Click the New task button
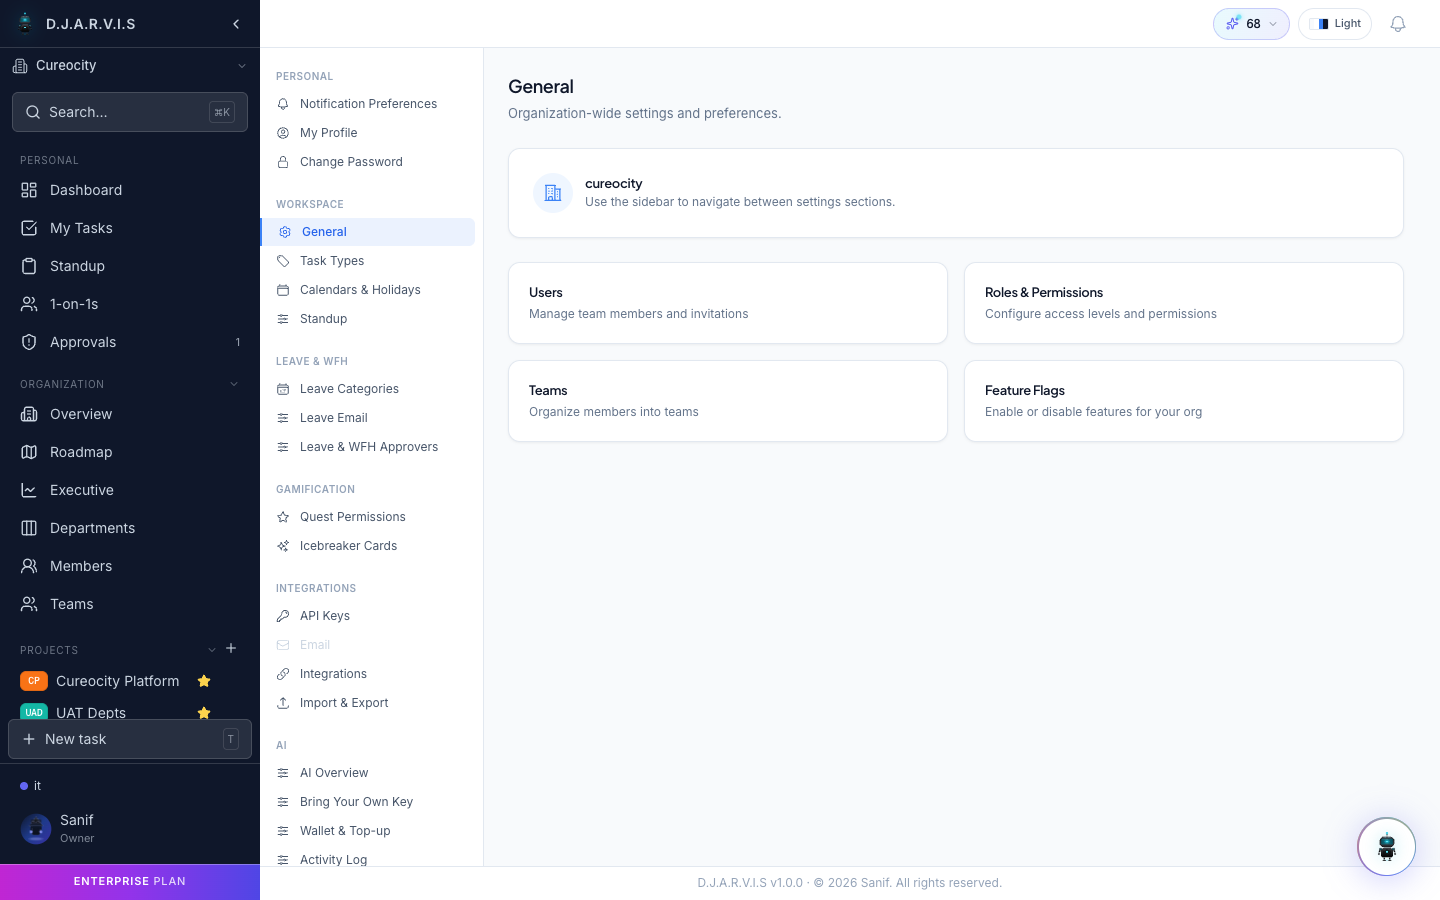The width and height of the screenshot is (1440, 900). 130,739
